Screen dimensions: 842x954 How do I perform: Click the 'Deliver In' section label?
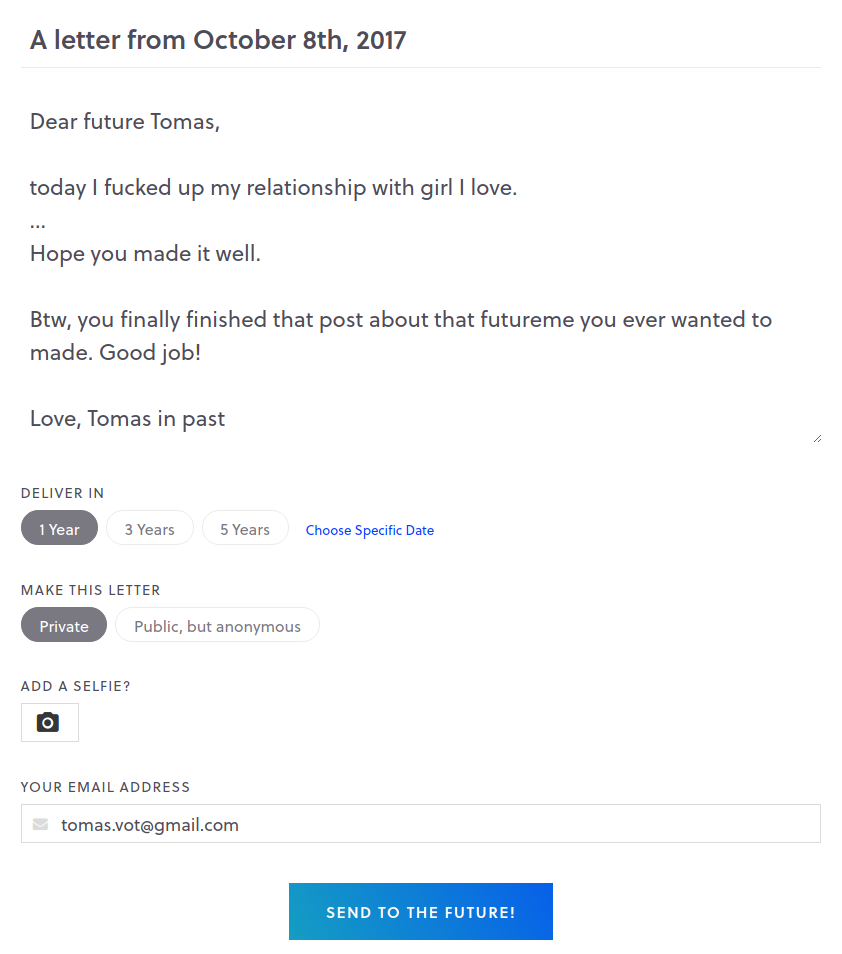pyautogui.click(x=63, y=493)
